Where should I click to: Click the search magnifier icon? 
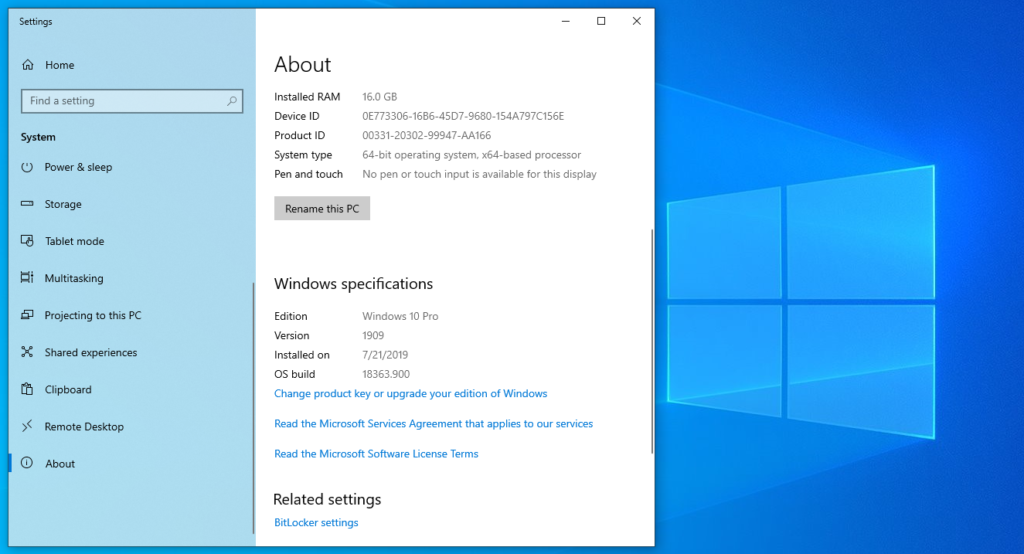click(232, 101)
